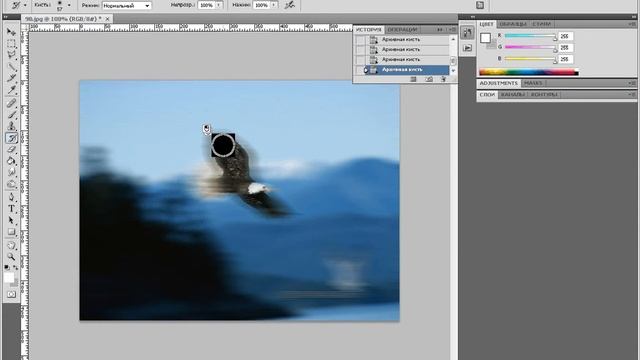Toggle Quick Mask mode
The height and width of the screenshot is (360, 640).
pyautogui.click(x=11, y=294)
